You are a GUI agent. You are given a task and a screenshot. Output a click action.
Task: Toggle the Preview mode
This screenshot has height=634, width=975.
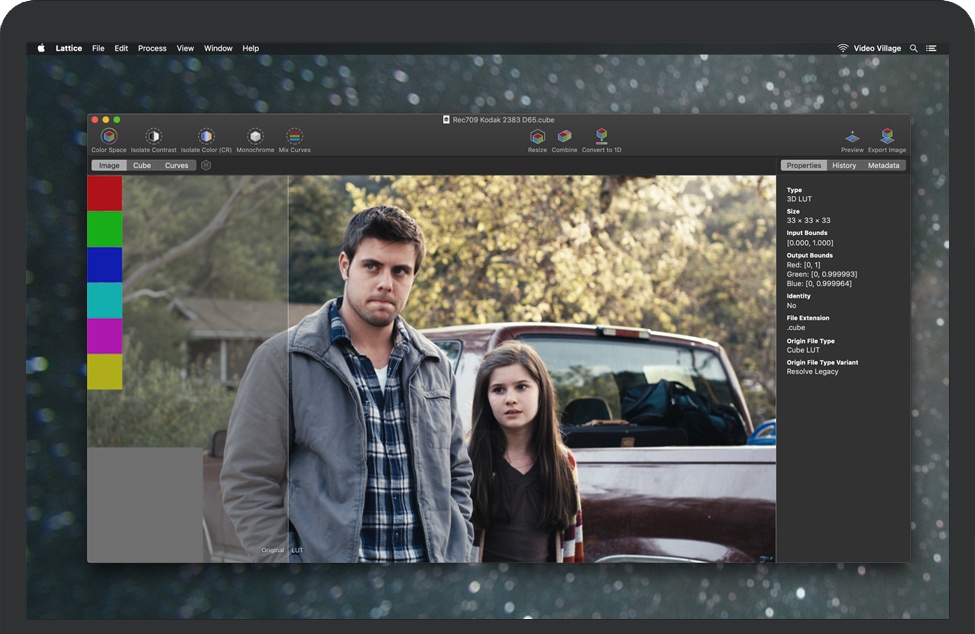(851, 138)
